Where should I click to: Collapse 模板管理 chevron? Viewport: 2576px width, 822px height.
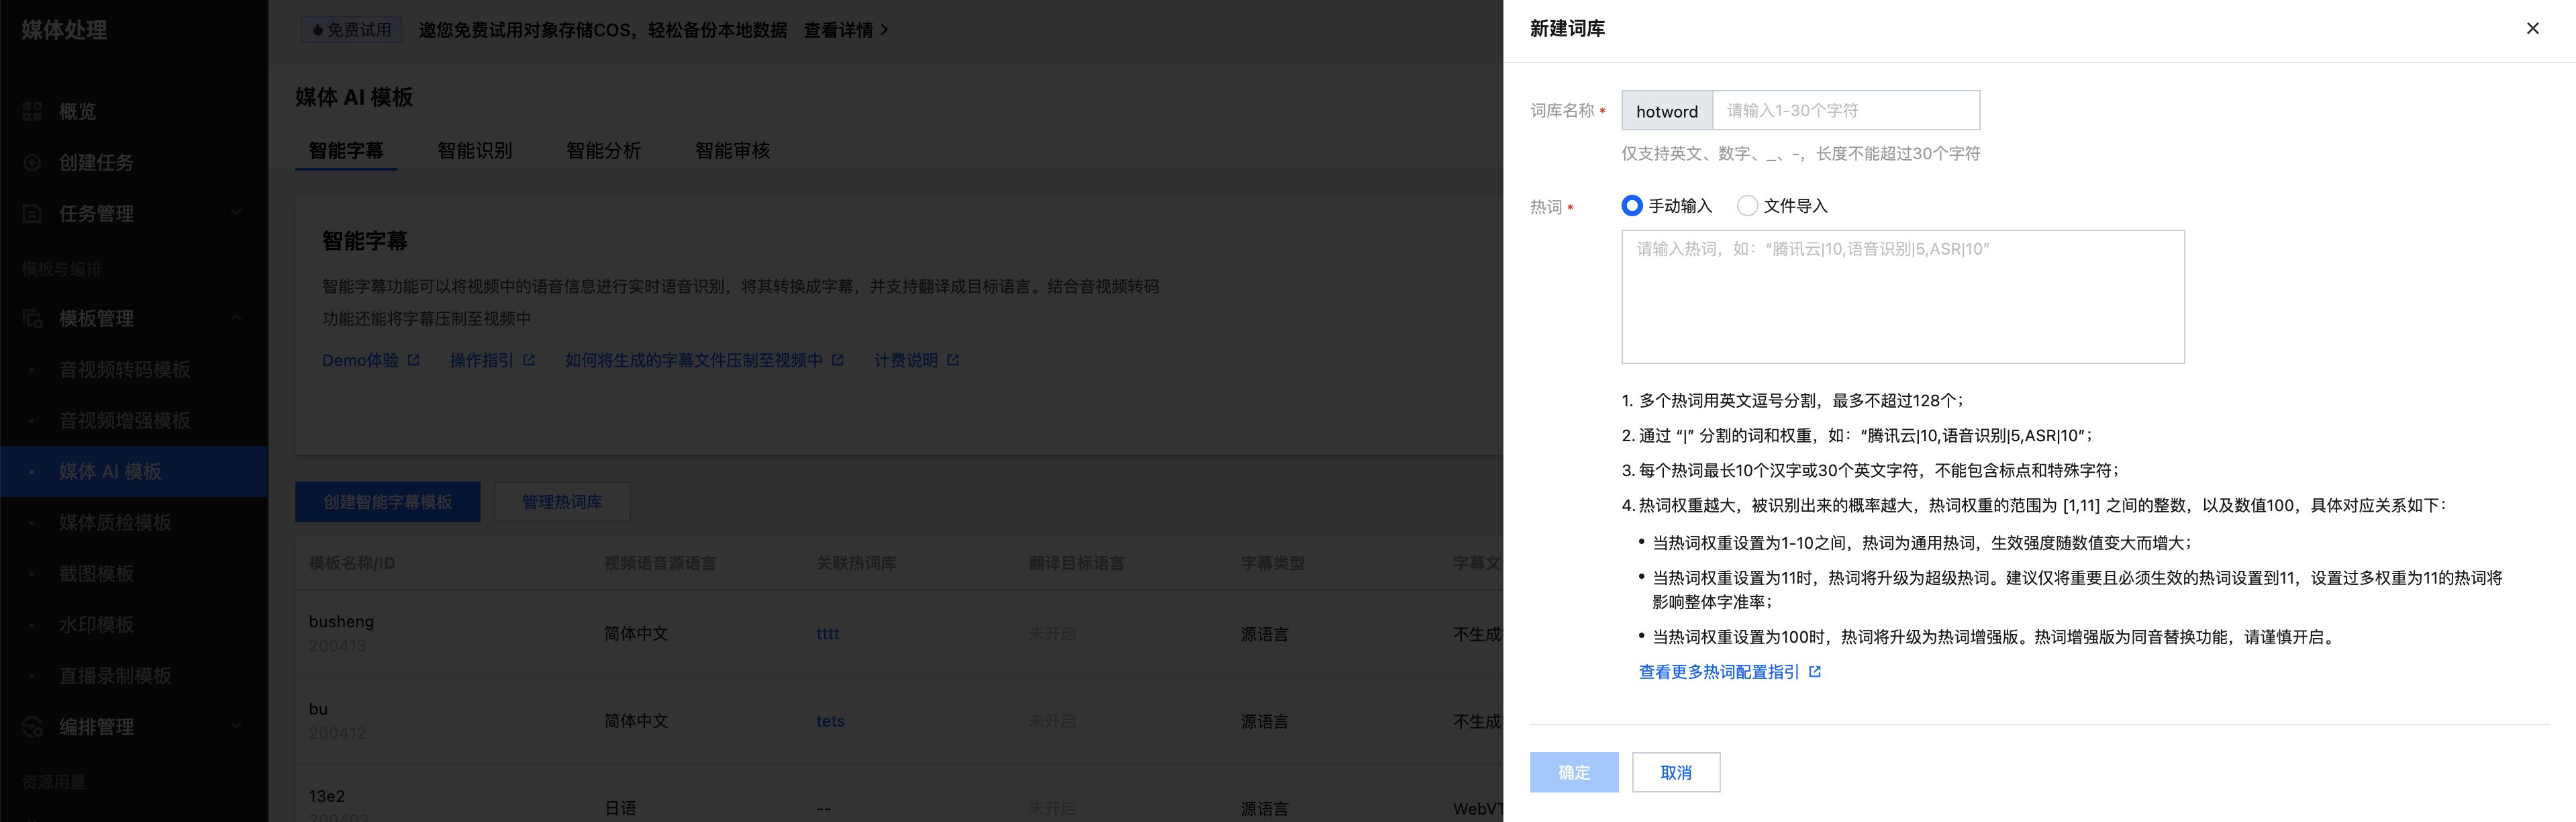[x=236, y=318]
